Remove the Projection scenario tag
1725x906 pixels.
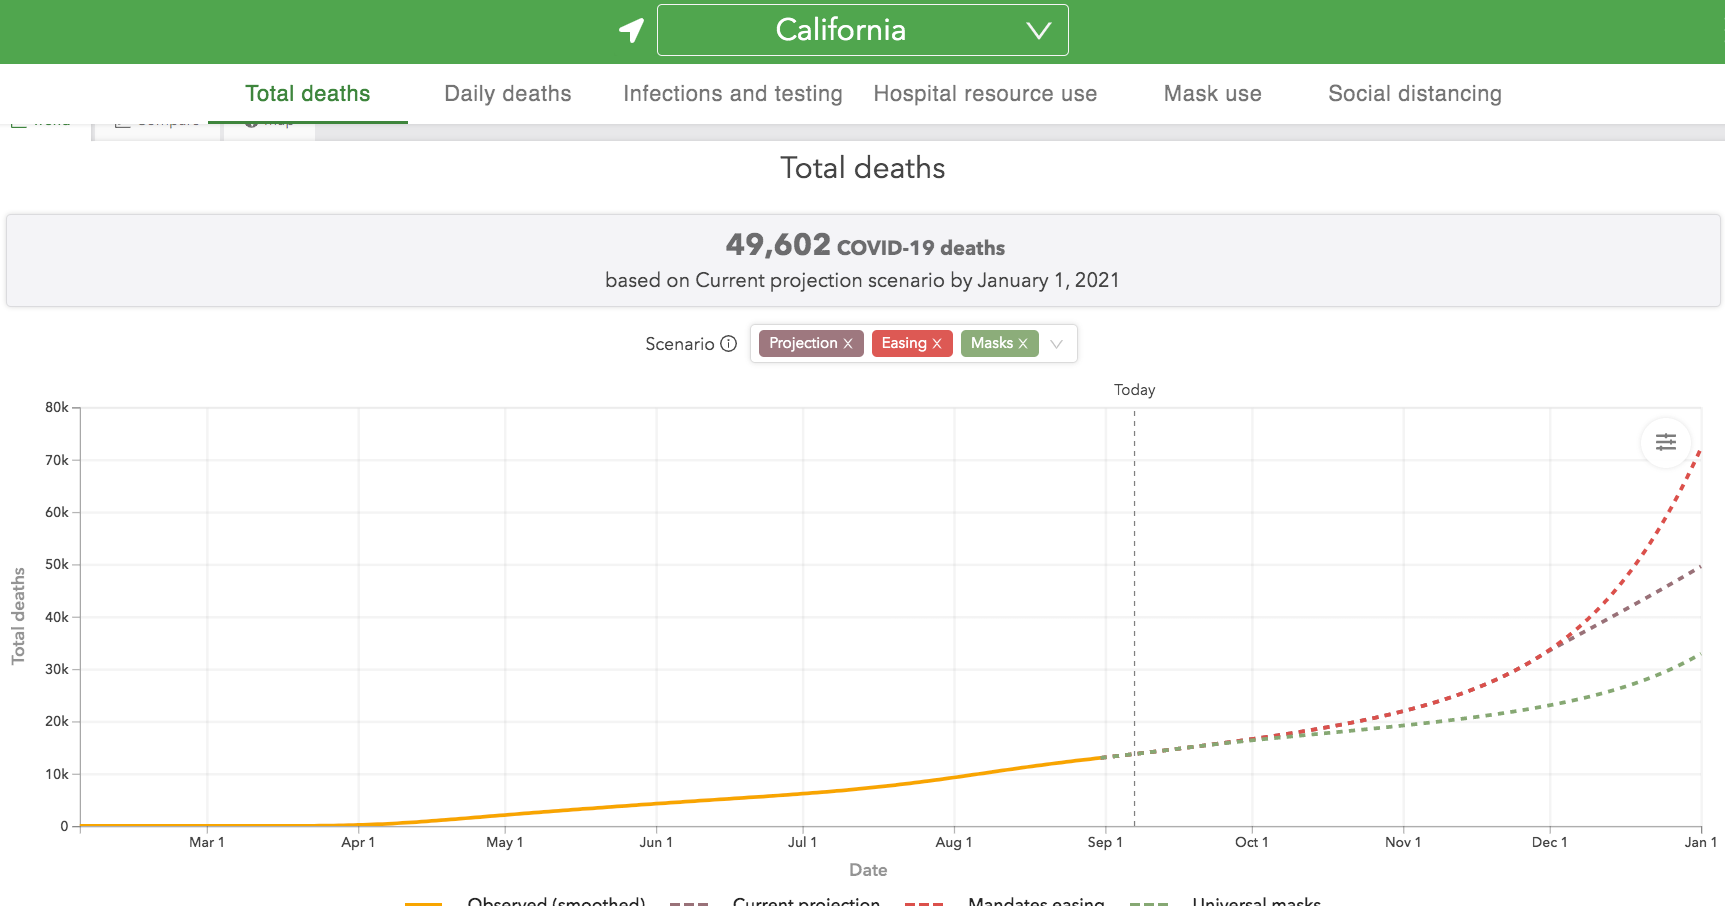pyautogui.click(x=848, y=344)
